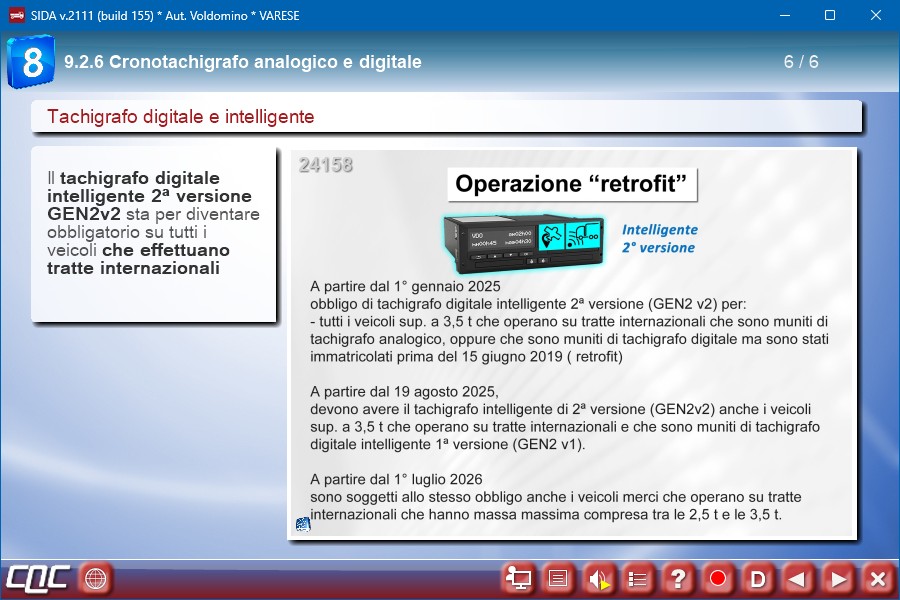
Task: Click 'Tachigrafo digitale e intelligente' heading
Action: 181,117
